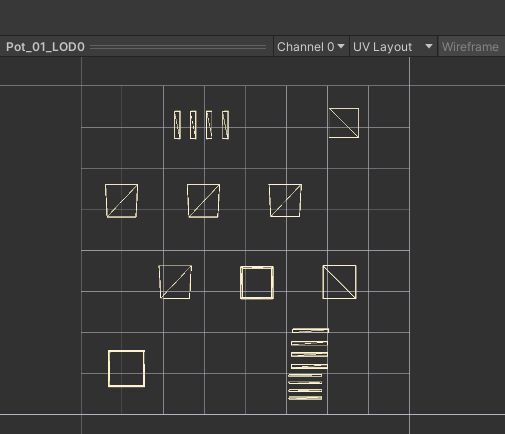This screenshot has height=434, width=505.
Task: Select the leftmost vertical strip UV island
Action: [x=177, y=125]
